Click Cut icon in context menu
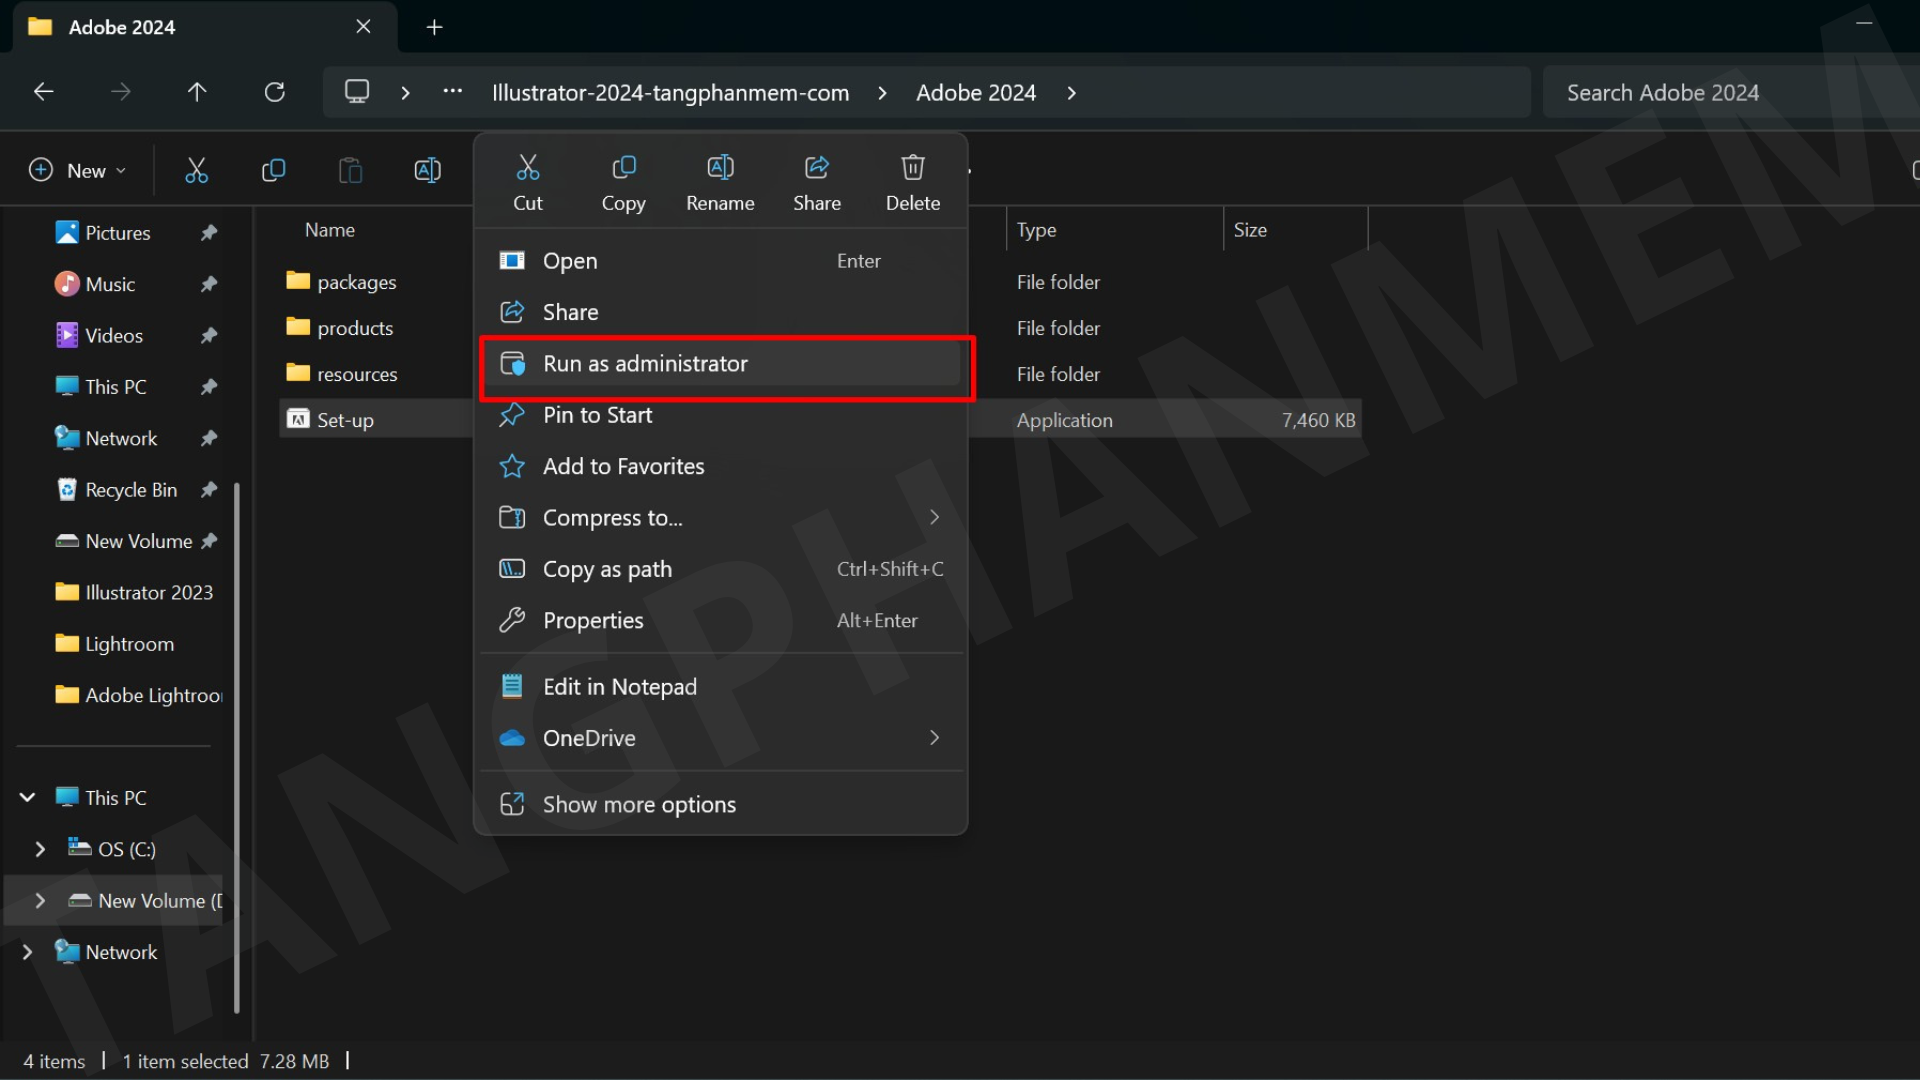1920x1080 pixels. click(528, 167)
